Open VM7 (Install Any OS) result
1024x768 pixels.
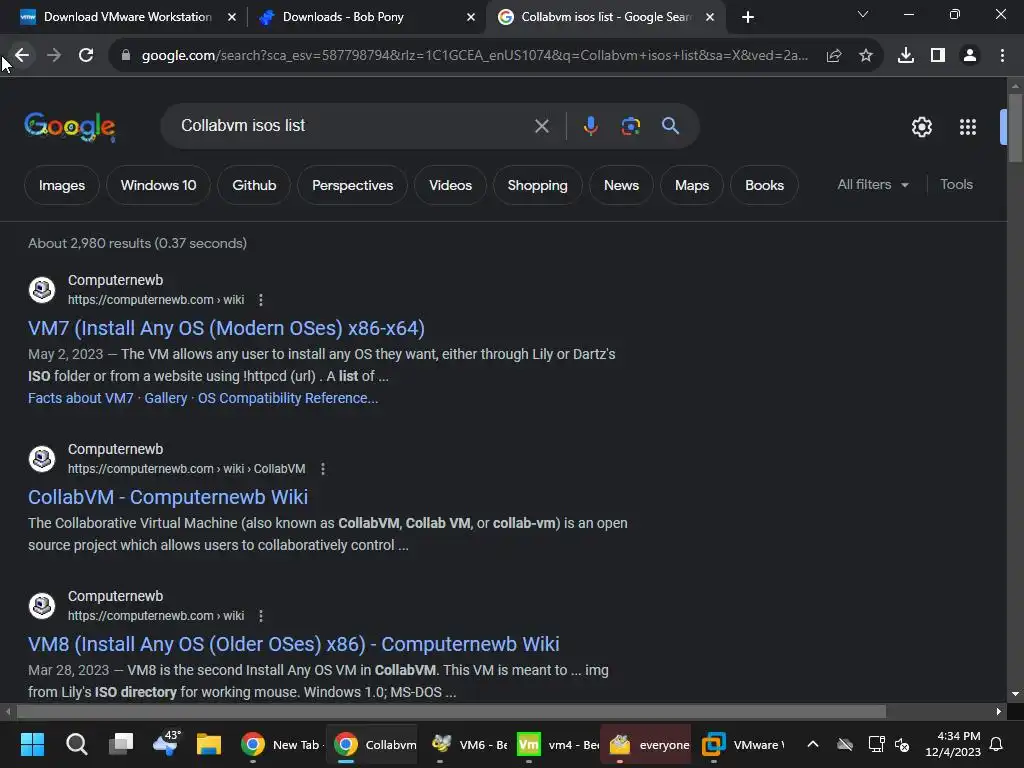tap(226, 328)
